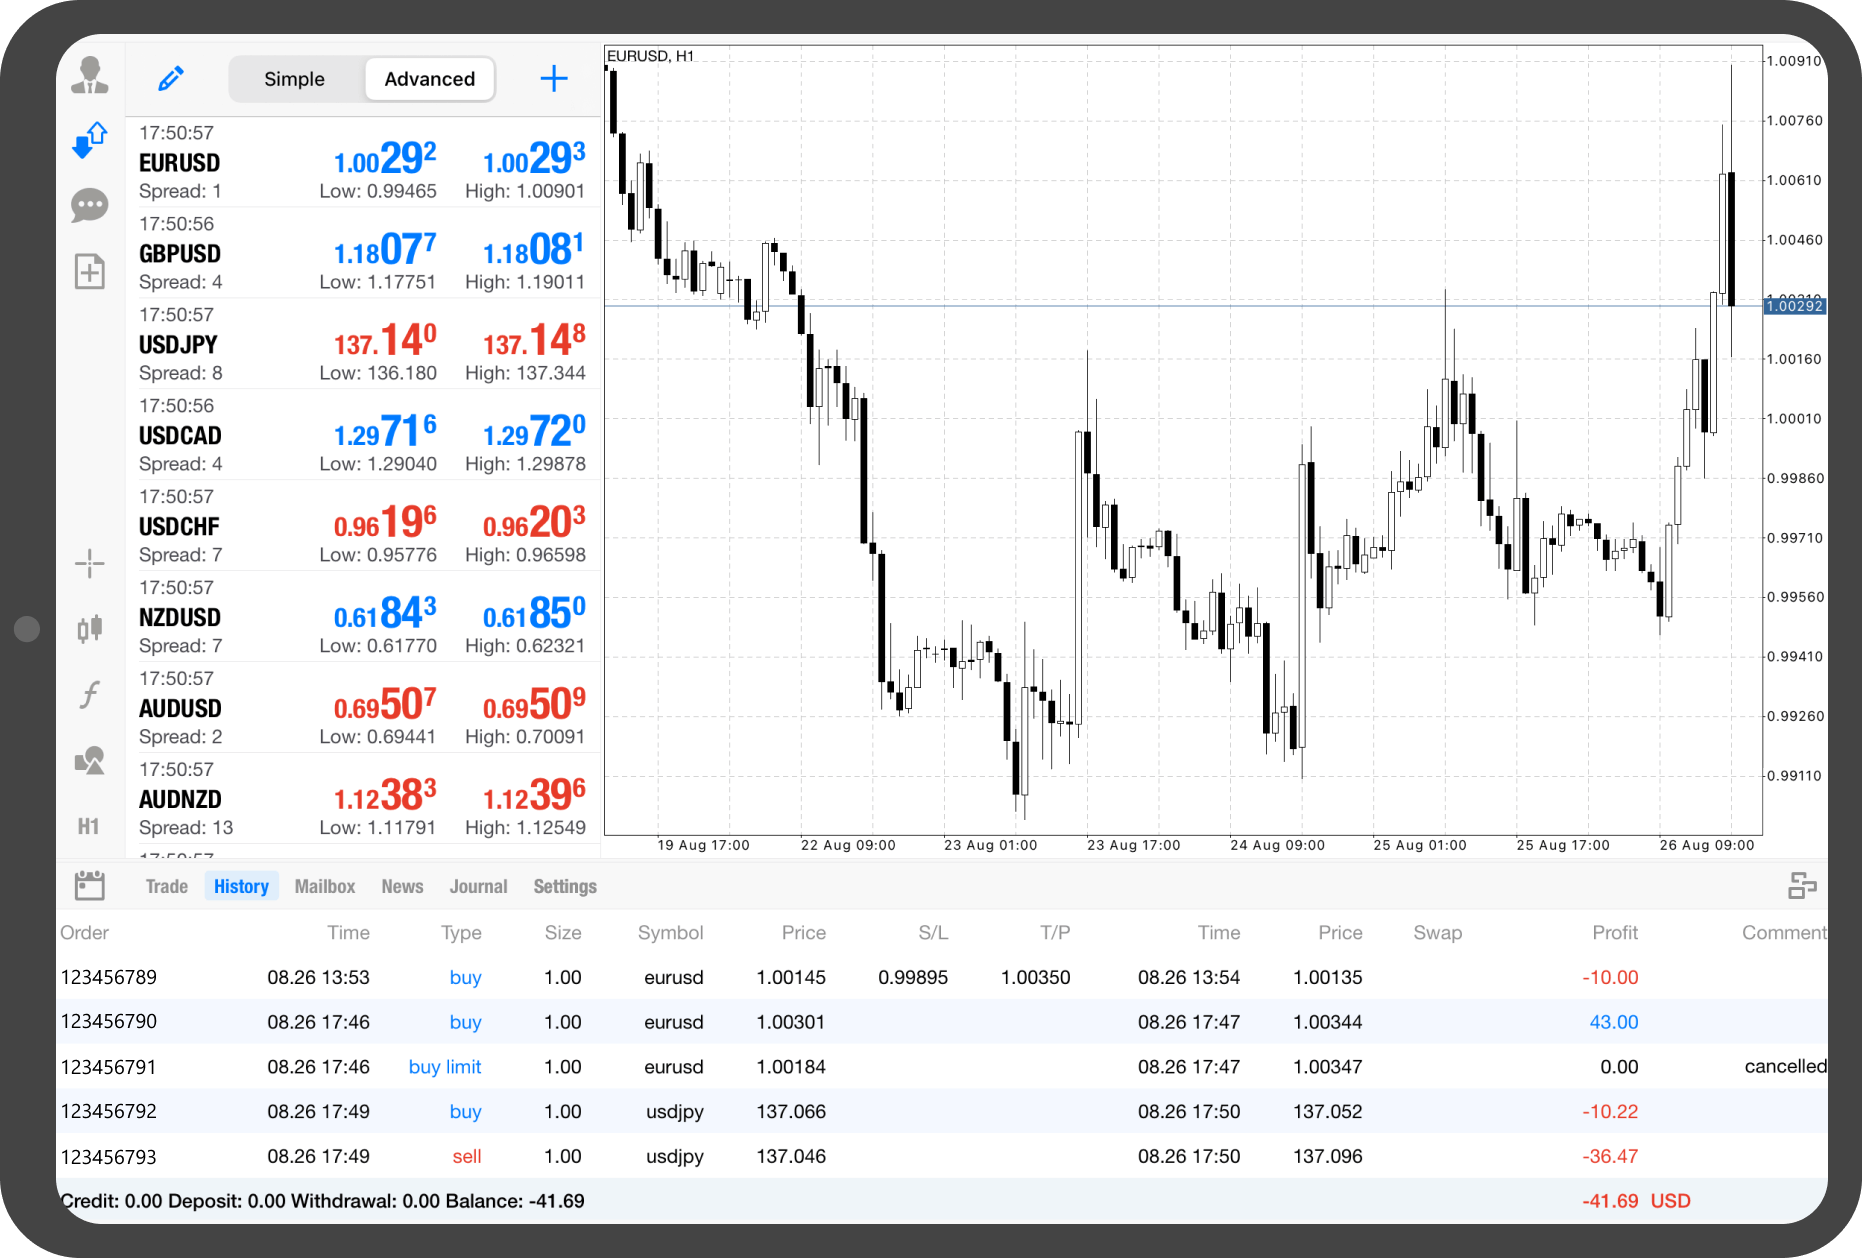Switch to the Trade tab
Viewport: 1862px width, 1258px height.
pos(166,885)
